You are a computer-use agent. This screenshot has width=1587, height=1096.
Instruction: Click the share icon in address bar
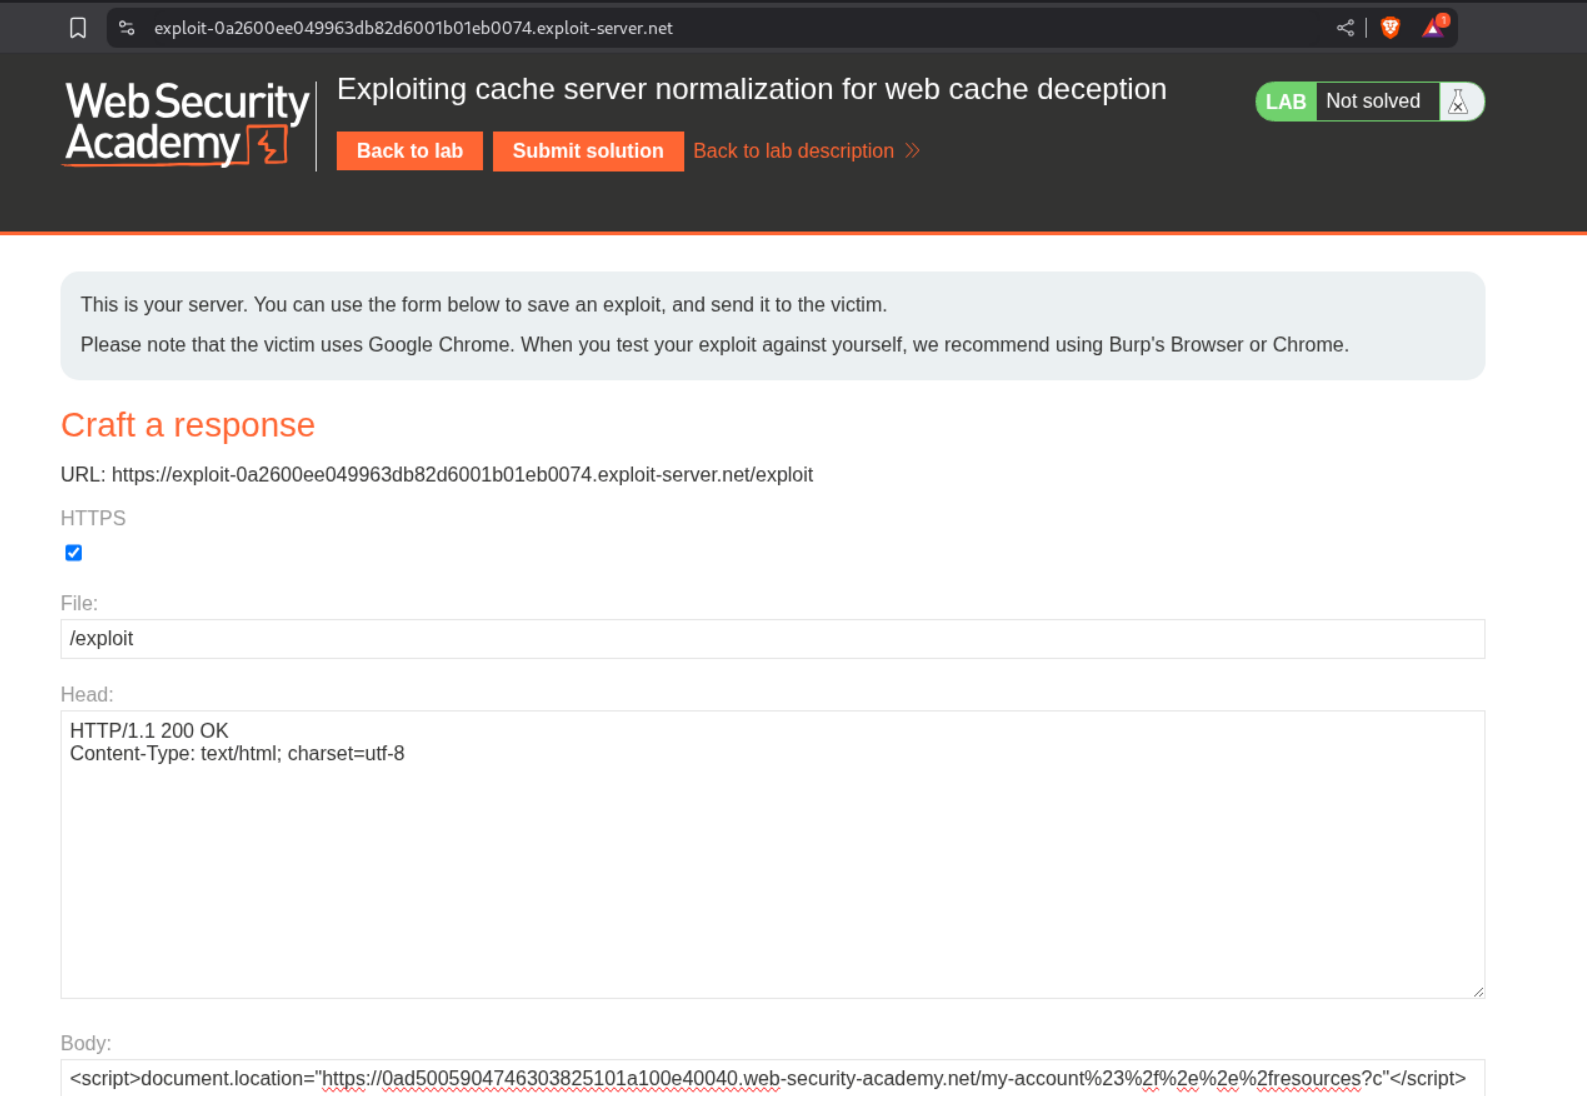1345,28
